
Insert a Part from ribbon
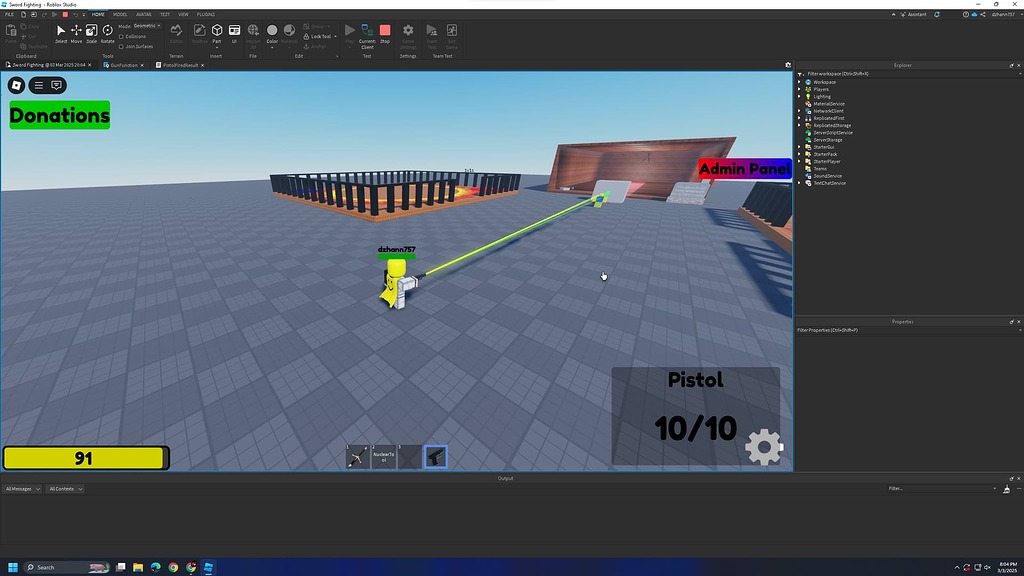click(x=217, y=34)
